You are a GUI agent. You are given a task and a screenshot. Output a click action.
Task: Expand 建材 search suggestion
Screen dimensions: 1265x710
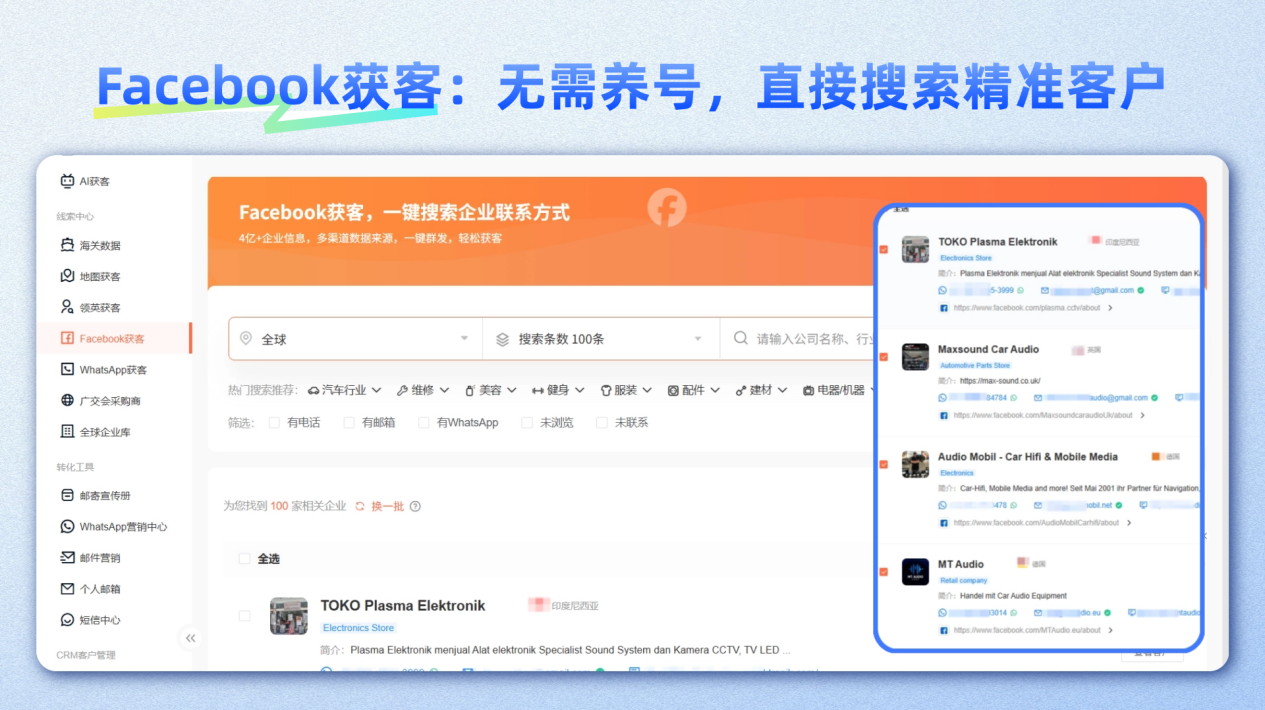[762, 390]
